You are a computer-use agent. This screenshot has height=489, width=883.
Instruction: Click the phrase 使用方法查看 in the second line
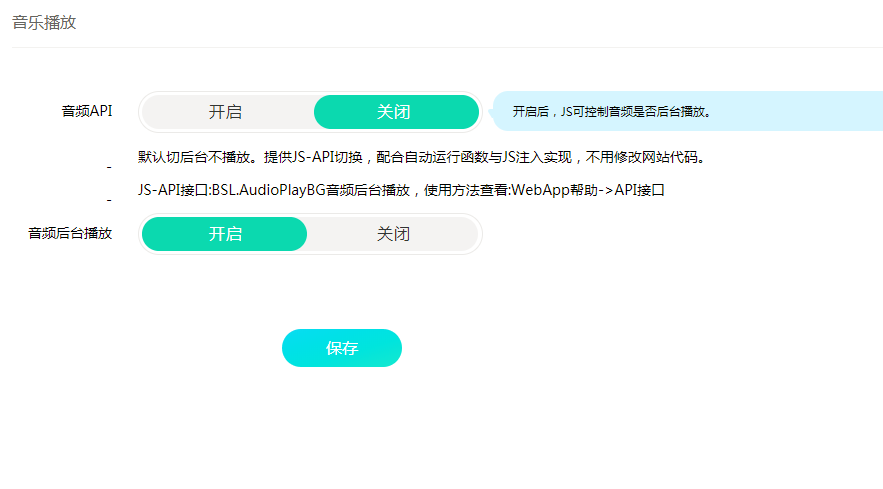point(466,190)
